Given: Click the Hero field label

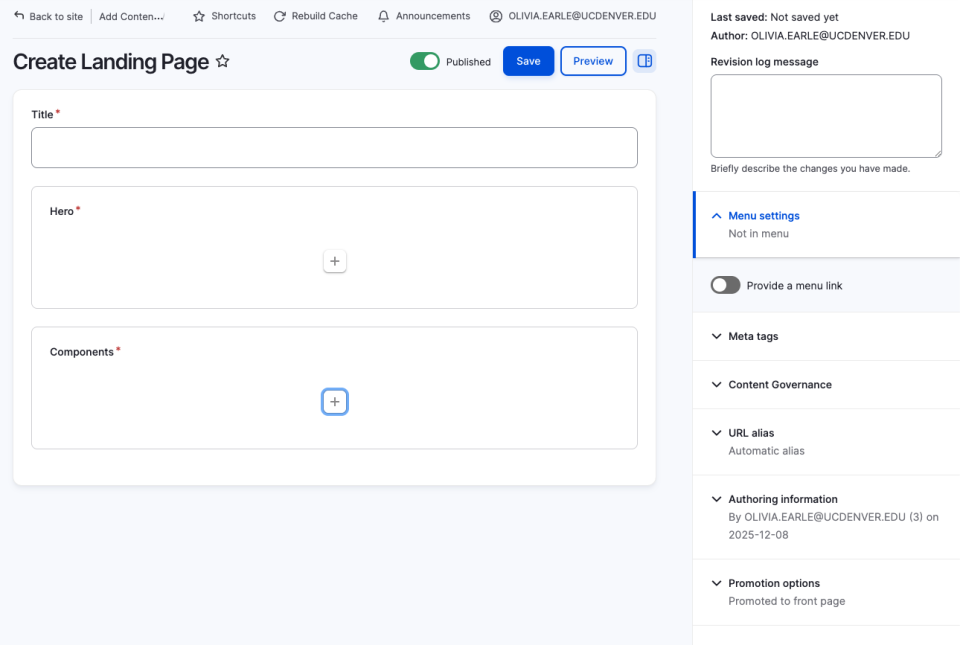Looking at the screenshot, I should pyautogui.click(x=62, y=212).
